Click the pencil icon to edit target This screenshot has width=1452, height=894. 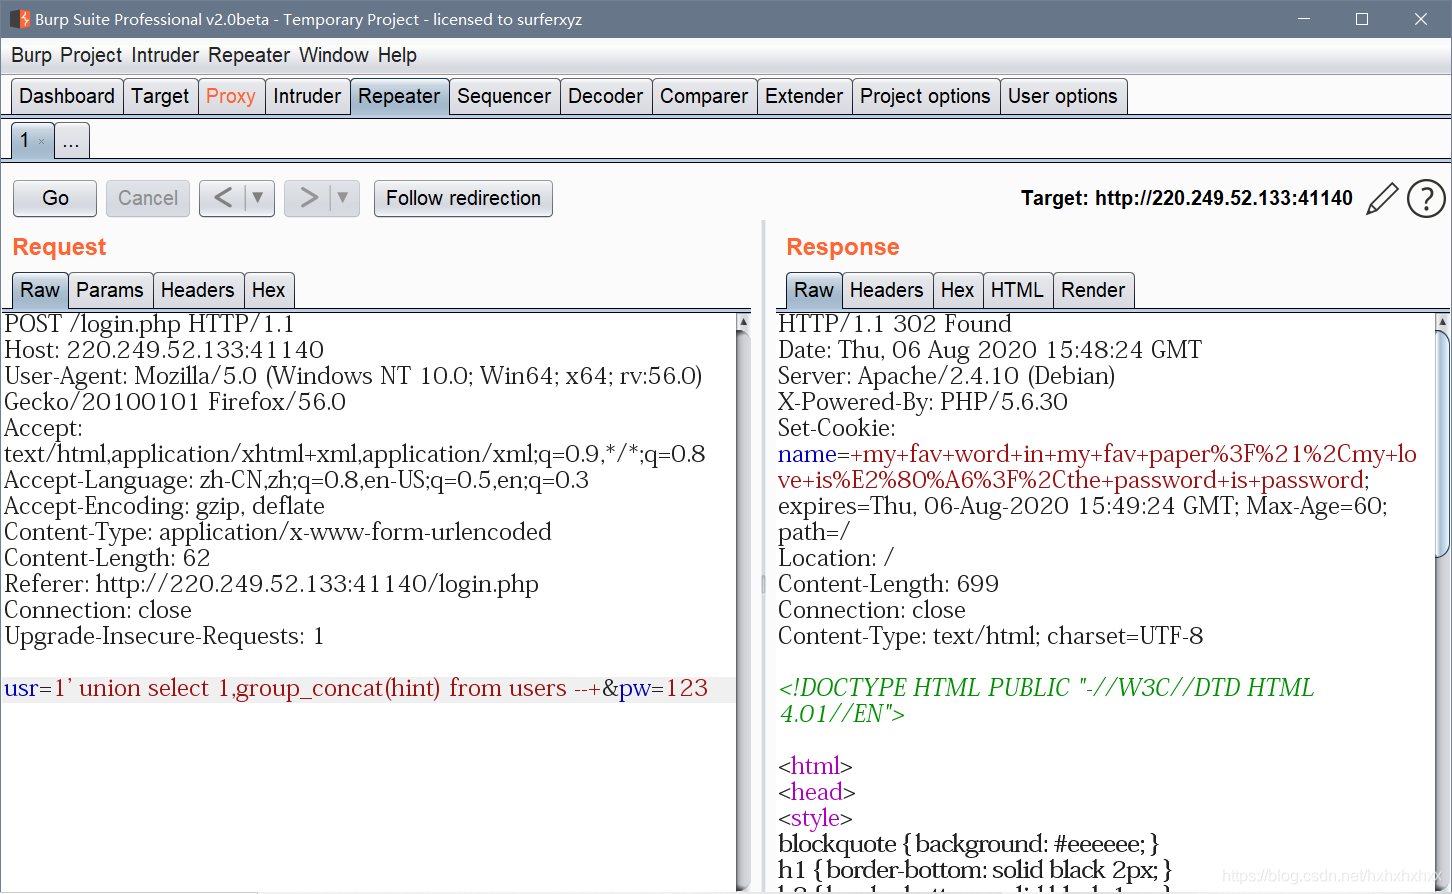point(1381,198)
